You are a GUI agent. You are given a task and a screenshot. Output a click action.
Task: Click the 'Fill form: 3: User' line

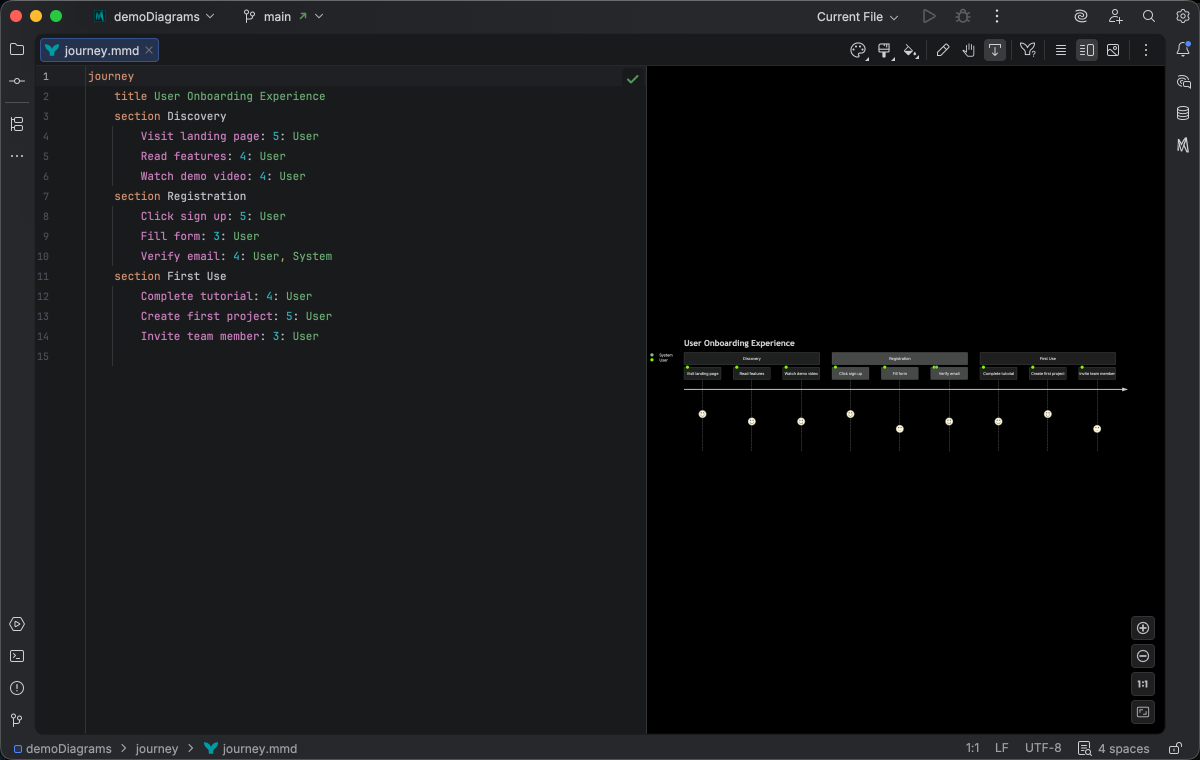click(x=200, y=236)
